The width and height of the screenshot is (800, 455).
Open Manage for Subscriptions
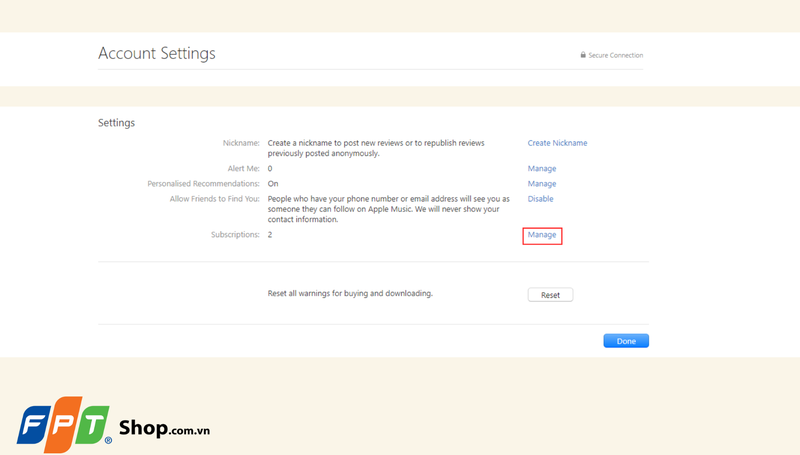[x=542, y=235]
